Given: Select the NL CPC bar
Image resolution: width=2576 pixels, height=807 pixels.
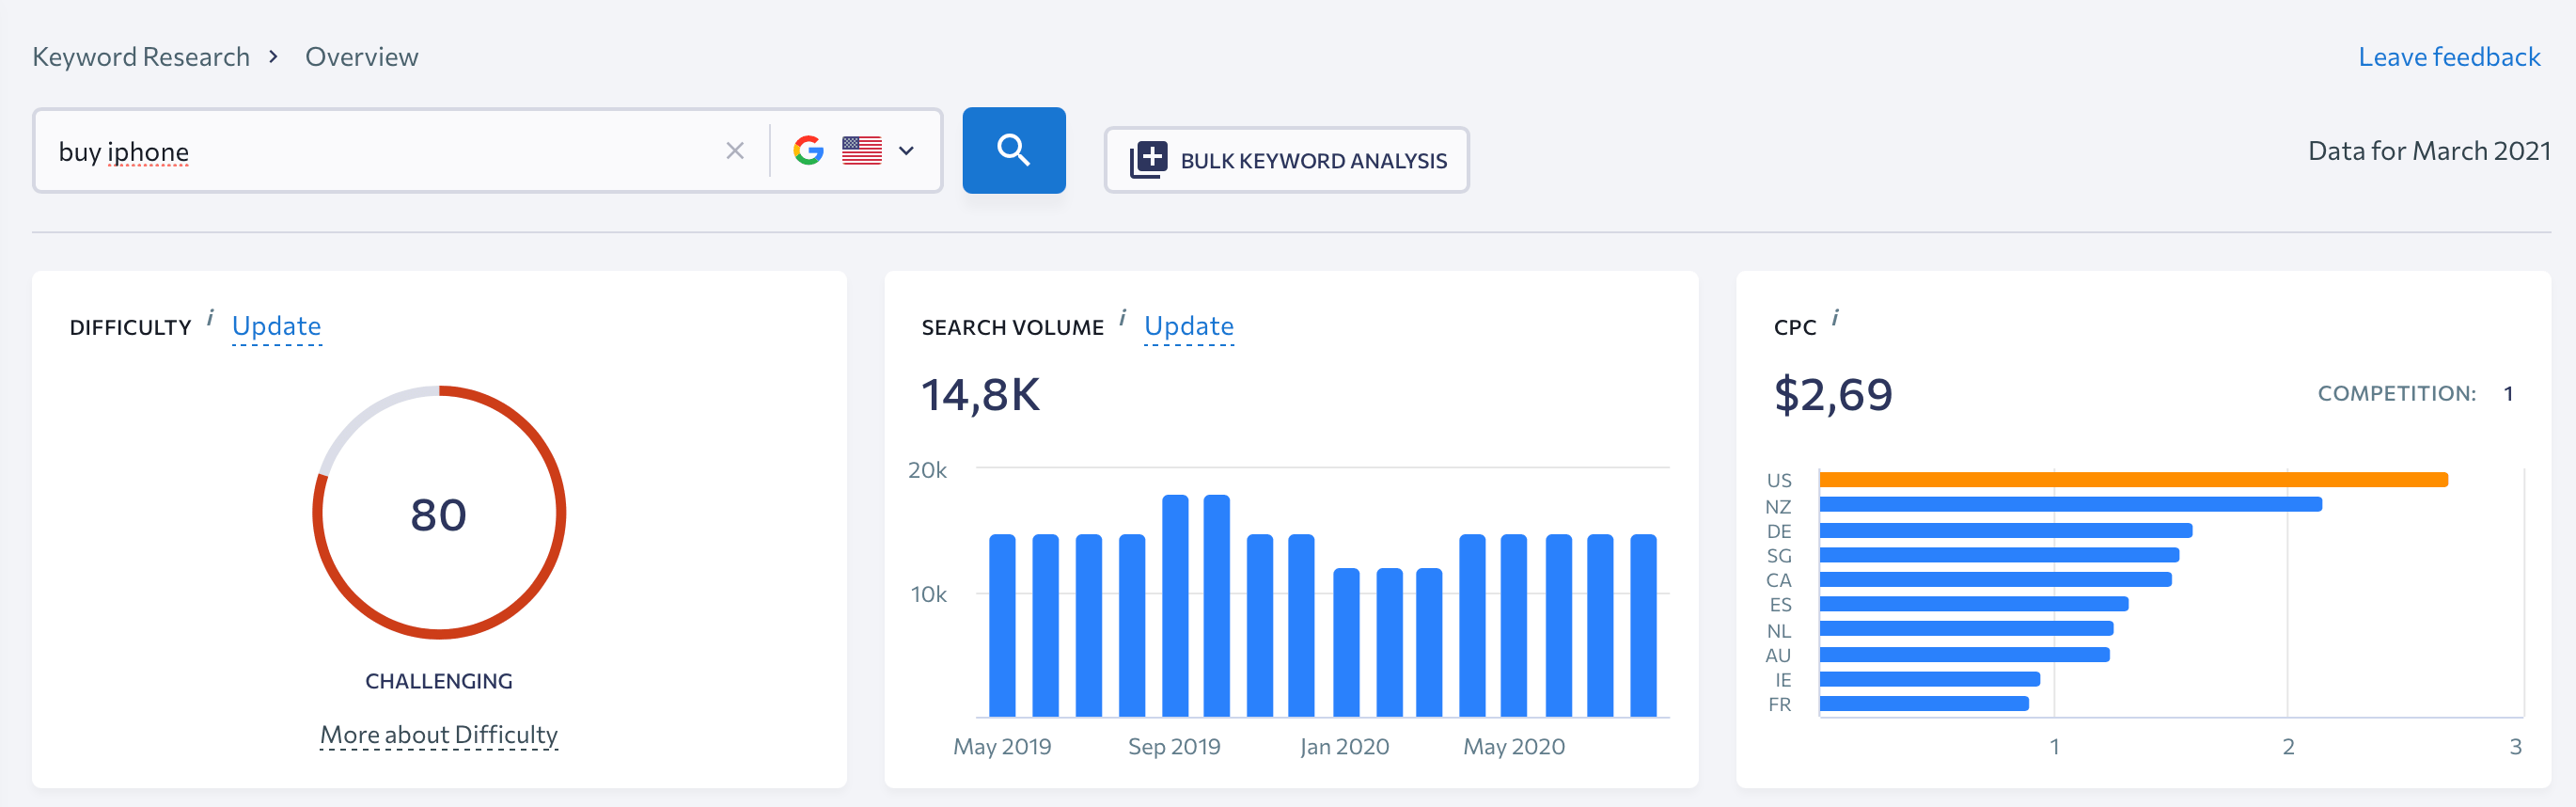Looking at the screenshot, I should 1966,629.
